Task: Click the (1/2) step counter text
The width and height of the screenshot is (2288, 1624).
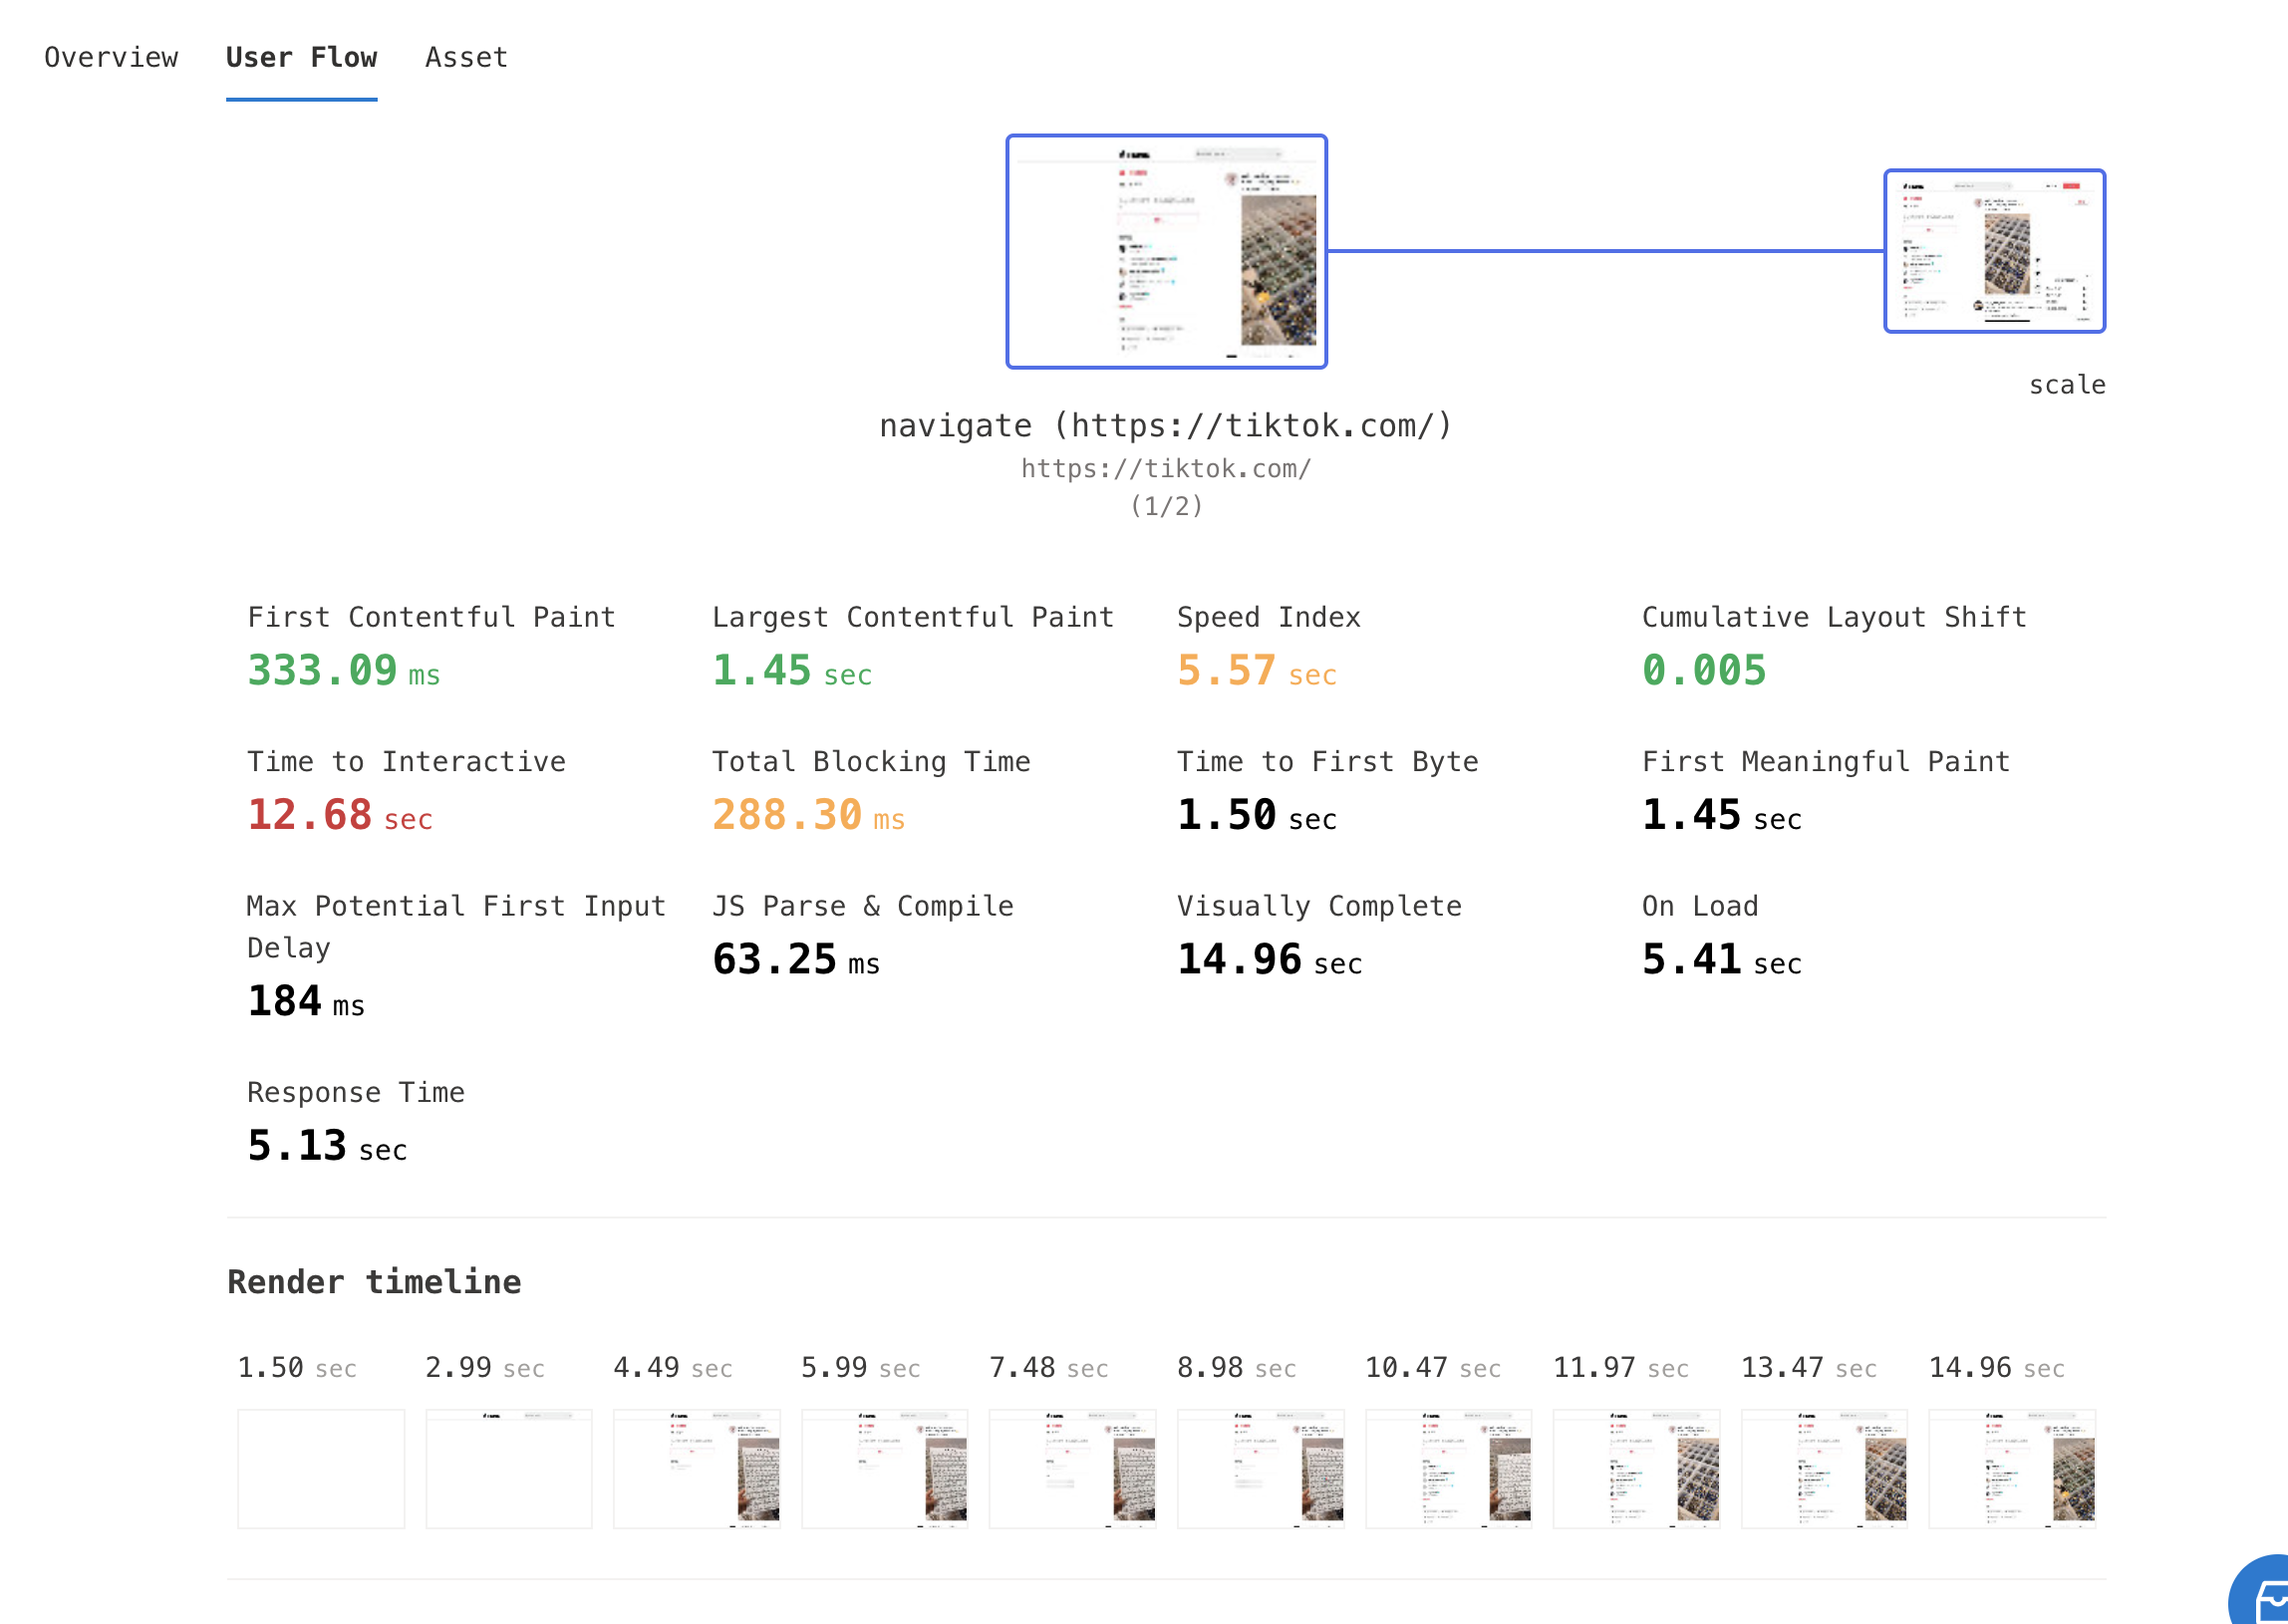Action: (1166, 506)
